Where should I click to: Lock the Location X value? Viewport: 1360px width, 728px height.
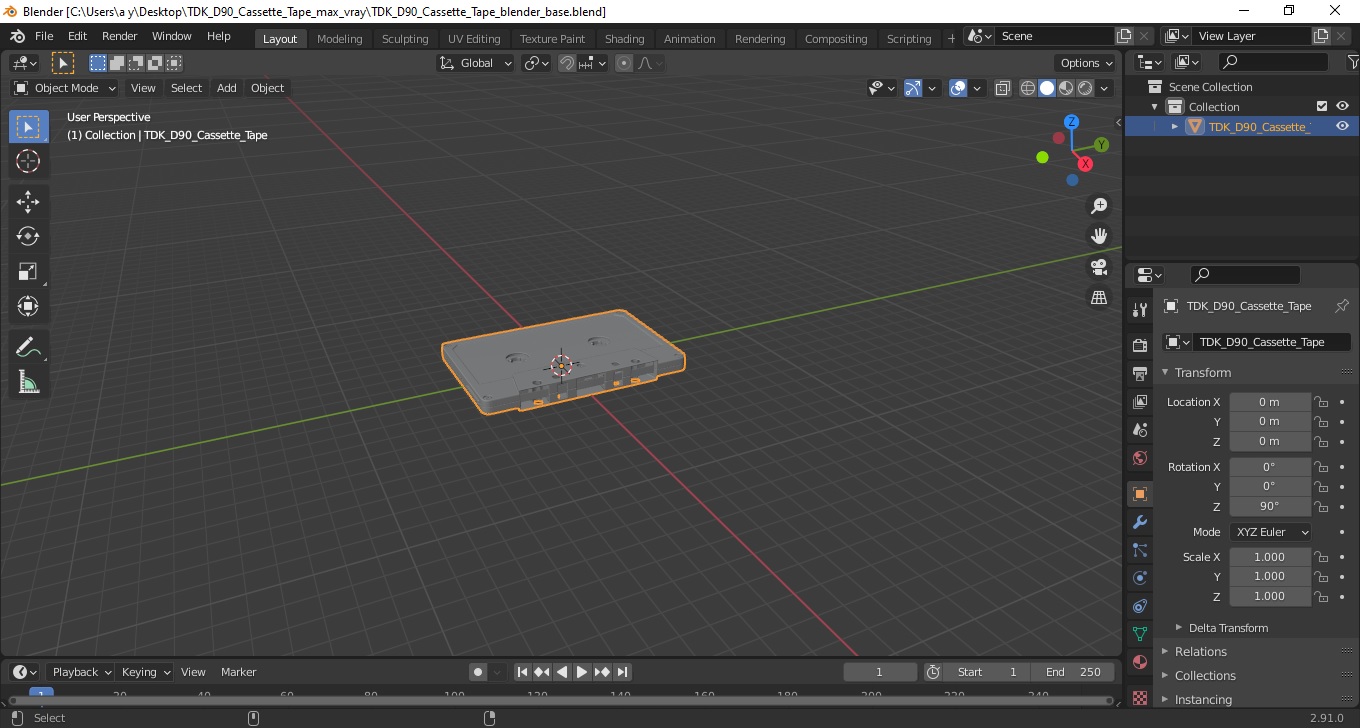[x=1321, y=402]
